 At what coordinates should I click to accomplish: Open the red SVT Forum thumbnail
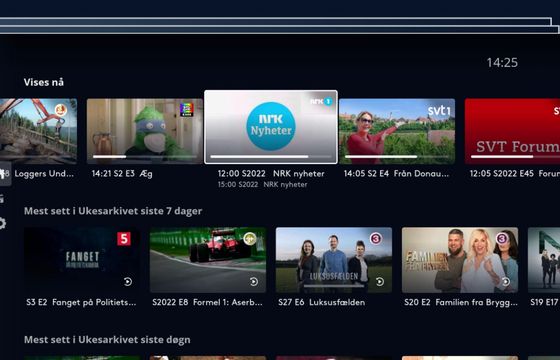point(512,131)
